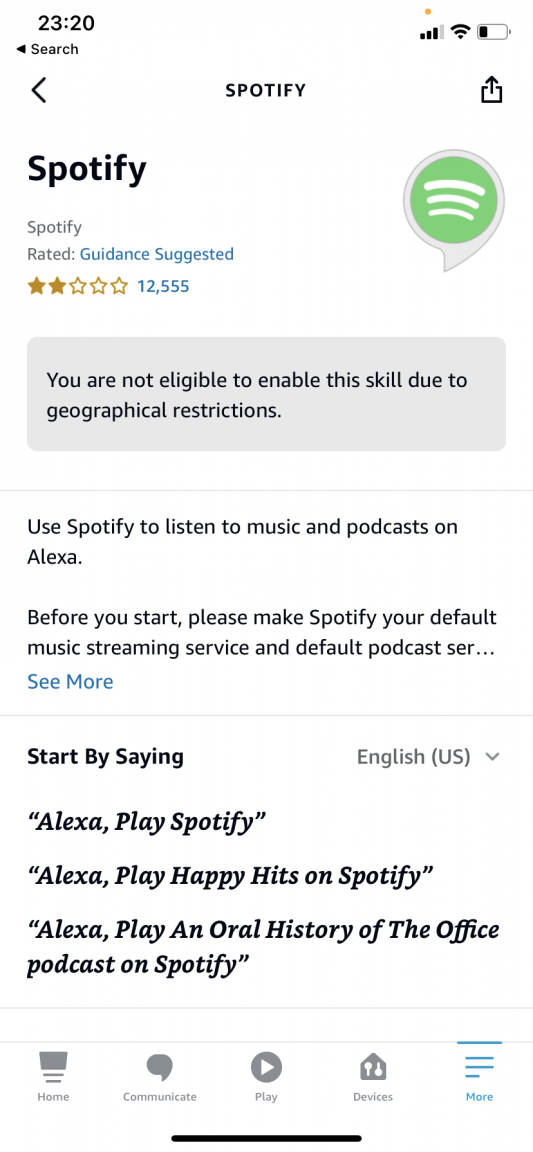Image resolution: width=533 pixels, height=1152 pixels.
Task: Open the Home tab icon
Action: click(x=53, y=1076)
